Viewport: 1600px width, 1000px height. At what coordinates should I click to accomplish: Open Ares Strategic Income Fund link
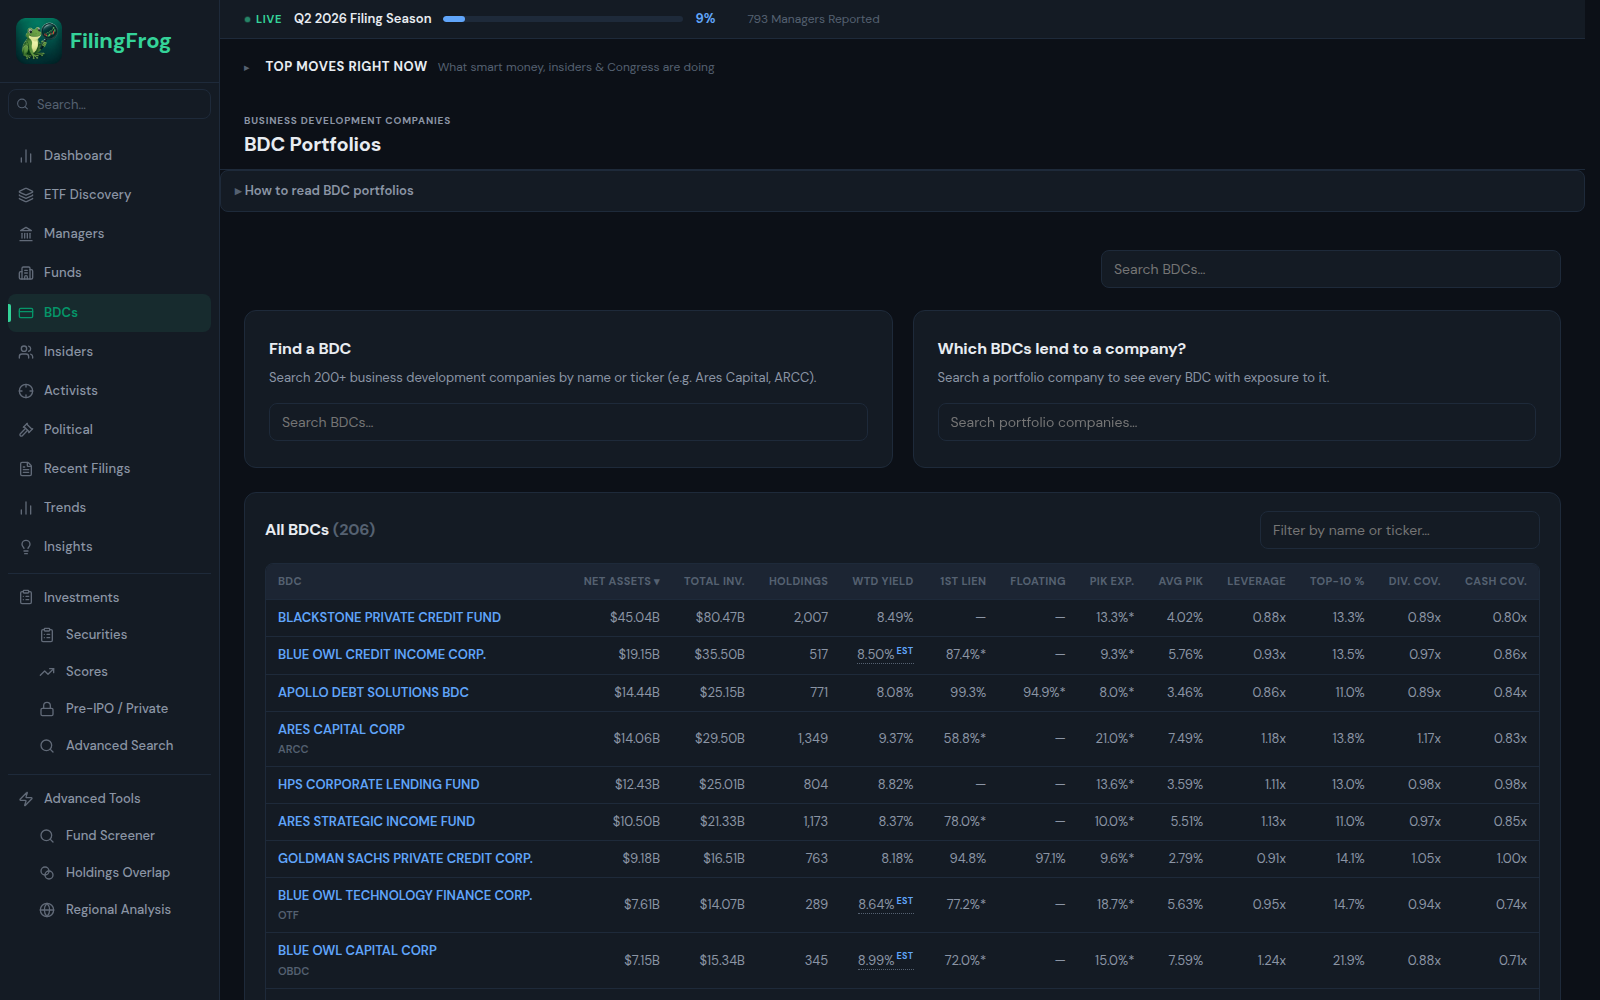tap(376, 821)
